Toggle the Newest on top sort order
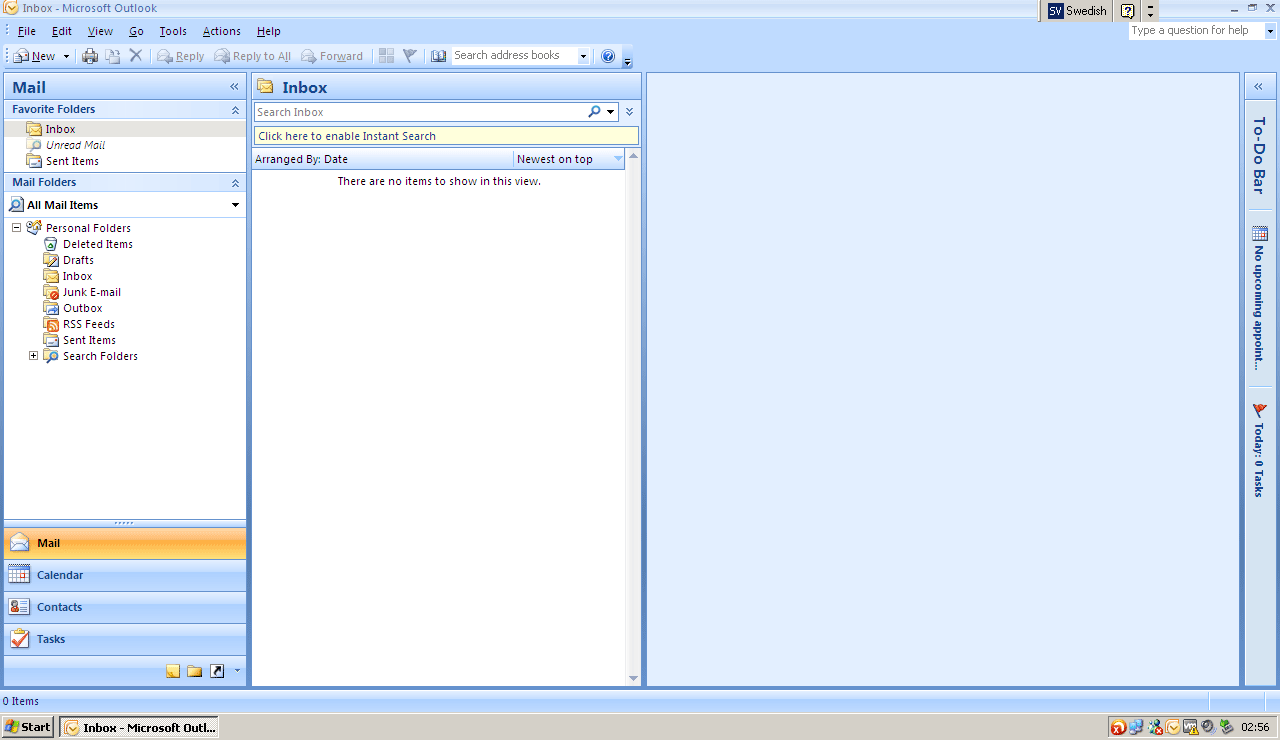Screen dimensions: 1280x740 coord(570,159)
